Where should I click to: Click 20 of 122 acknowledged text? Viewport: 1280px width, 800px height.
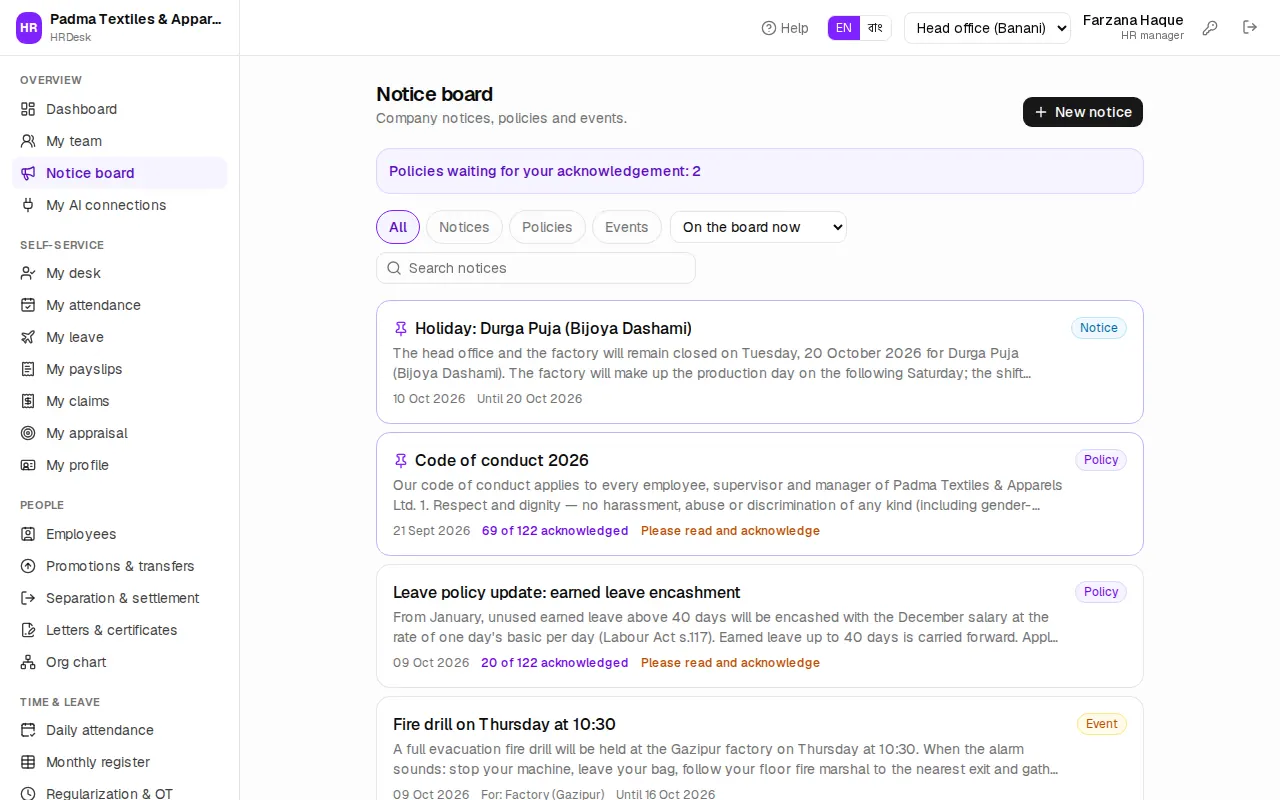point(555,663)
